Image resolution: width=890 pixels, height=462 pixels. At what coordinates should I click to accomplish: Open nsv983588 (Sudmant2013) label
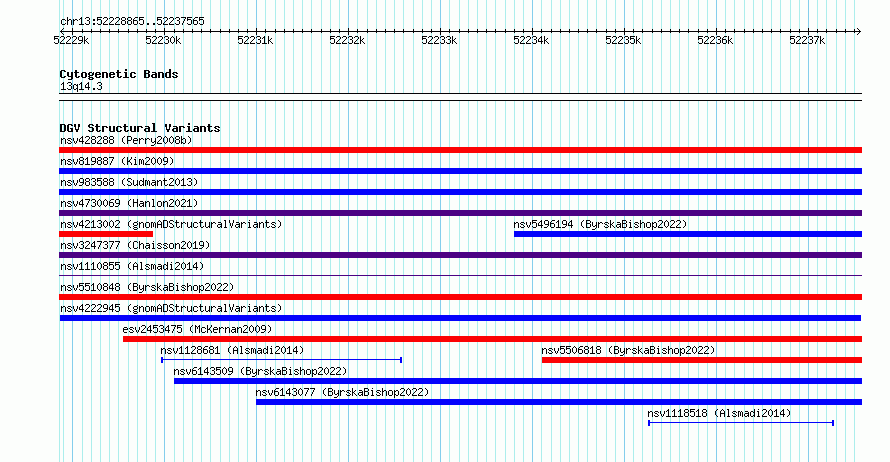(129, 182)
